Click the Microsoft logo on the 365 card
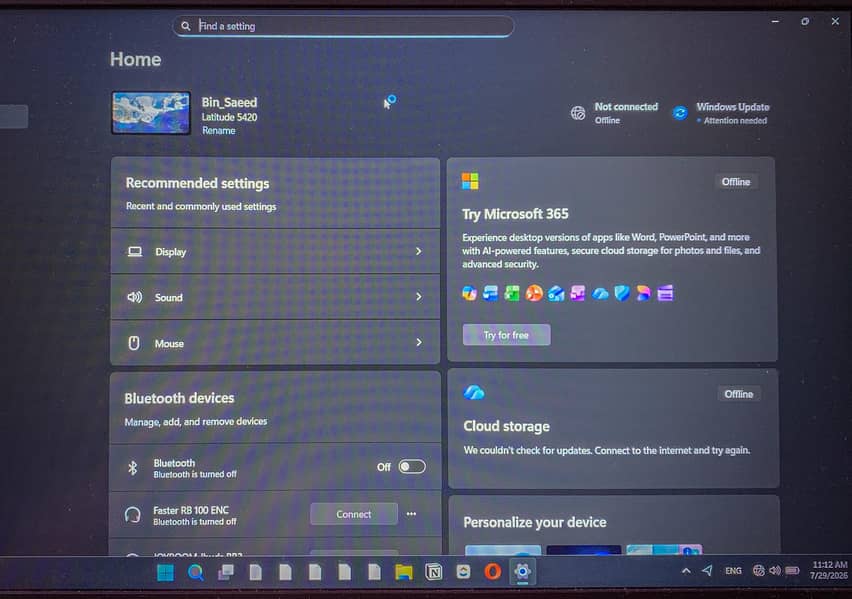The height and width of the screenshot is (599, 852). click(470, 181)
